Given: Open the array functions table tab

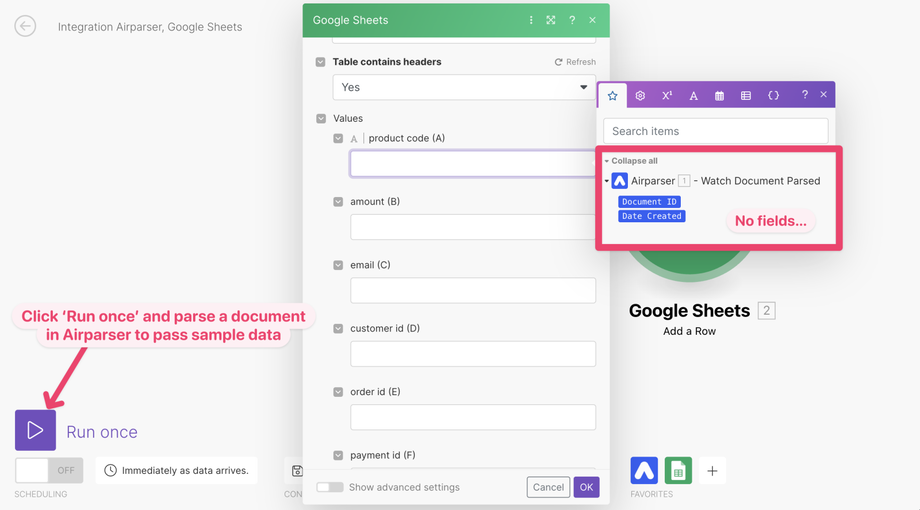Looking at the screenshot, I should (746, 96).
